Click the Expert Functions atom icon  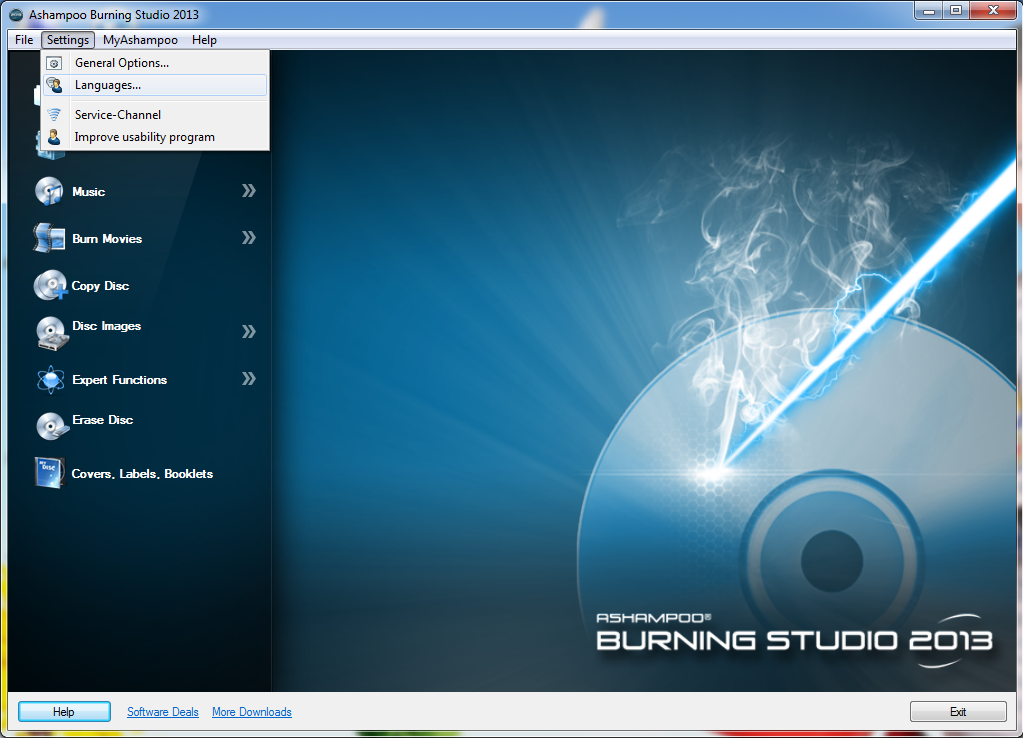click(x=50, y=379)
